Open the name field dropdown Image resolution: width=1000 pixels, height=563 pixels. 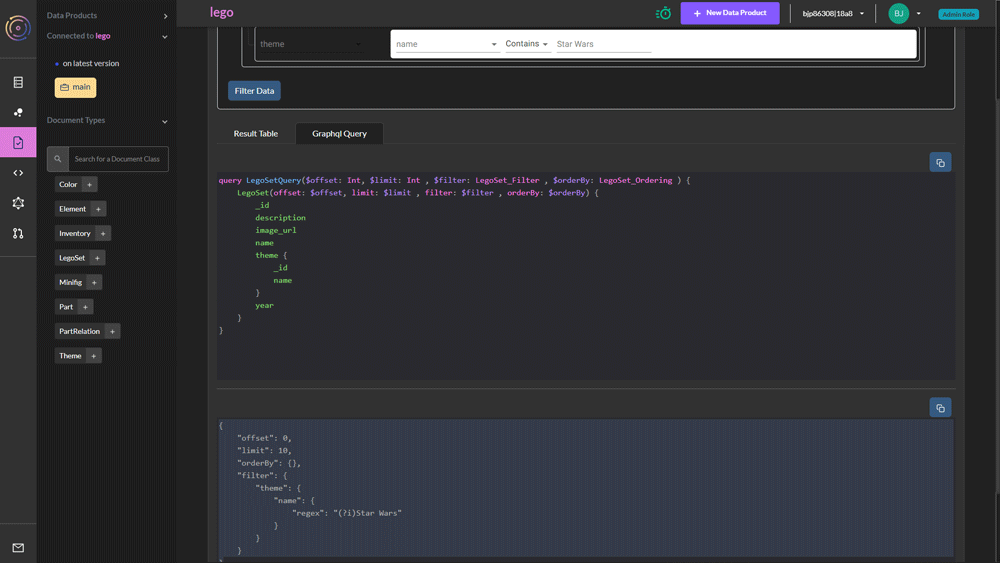click(446, 44)
